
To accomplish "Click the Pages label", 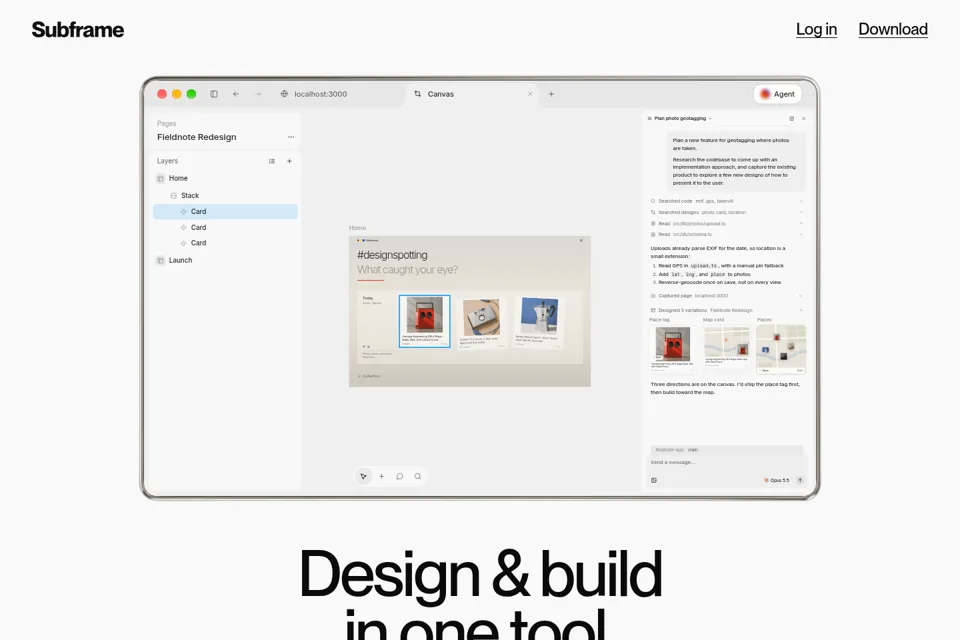I will (167, 124).
